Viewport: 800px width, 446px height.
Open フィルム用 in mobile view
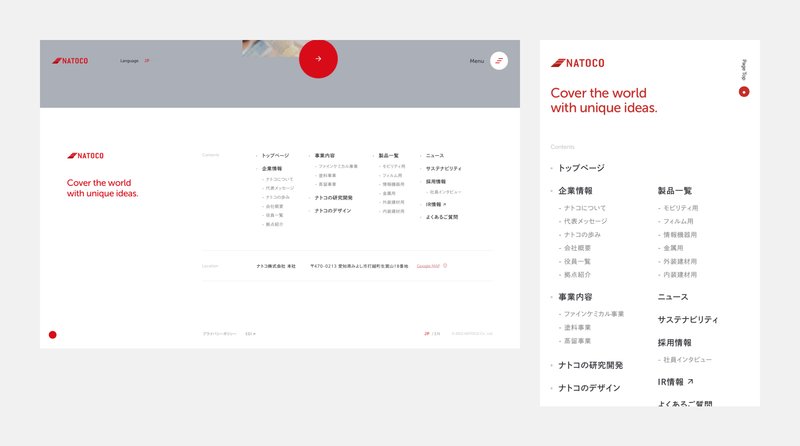(x=678, y=221)
